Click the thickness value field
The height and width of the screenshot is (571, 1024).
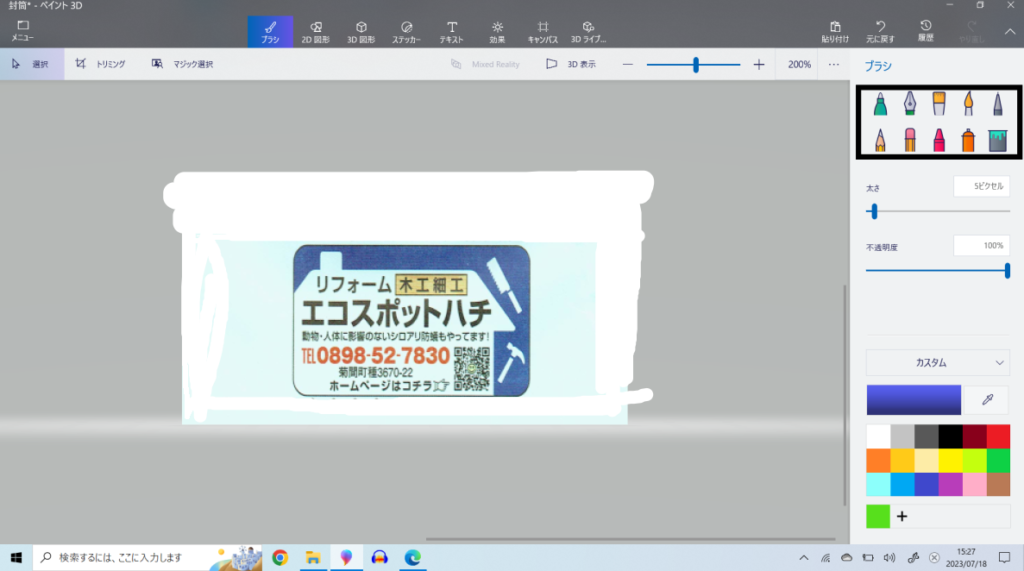point(982,186)
